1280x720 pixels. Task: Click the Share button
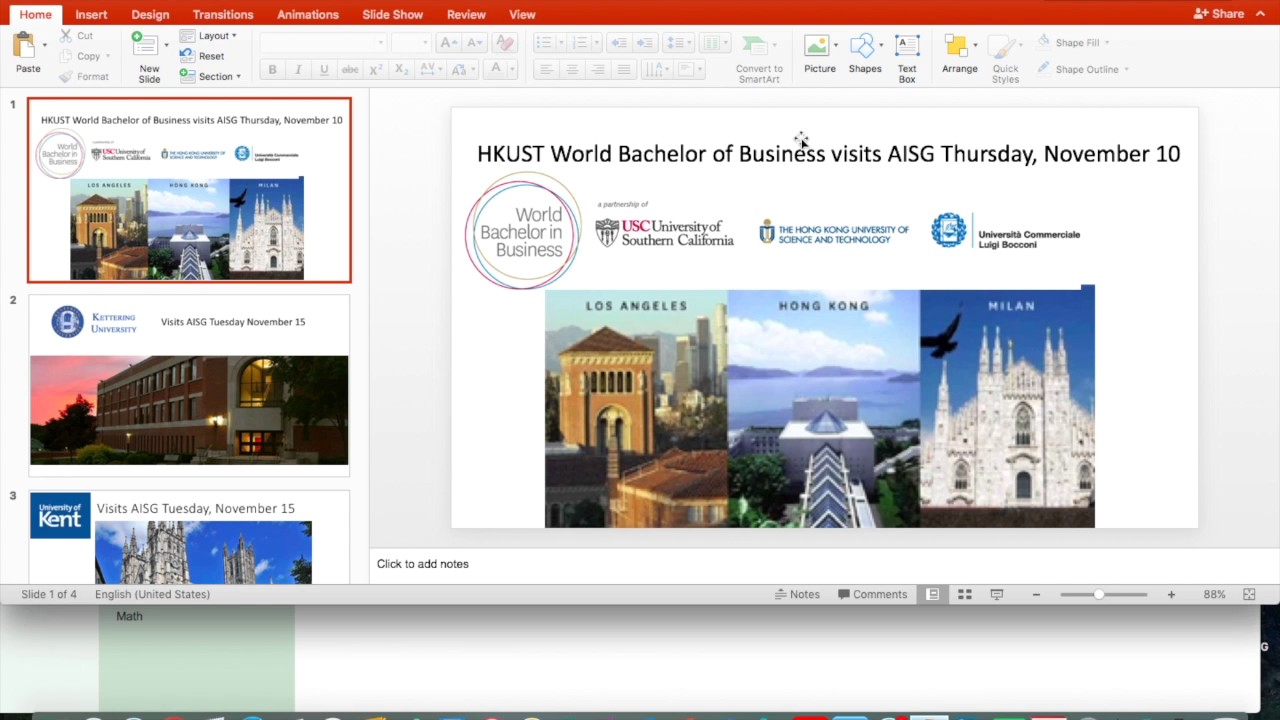(x=1219, y=14)
